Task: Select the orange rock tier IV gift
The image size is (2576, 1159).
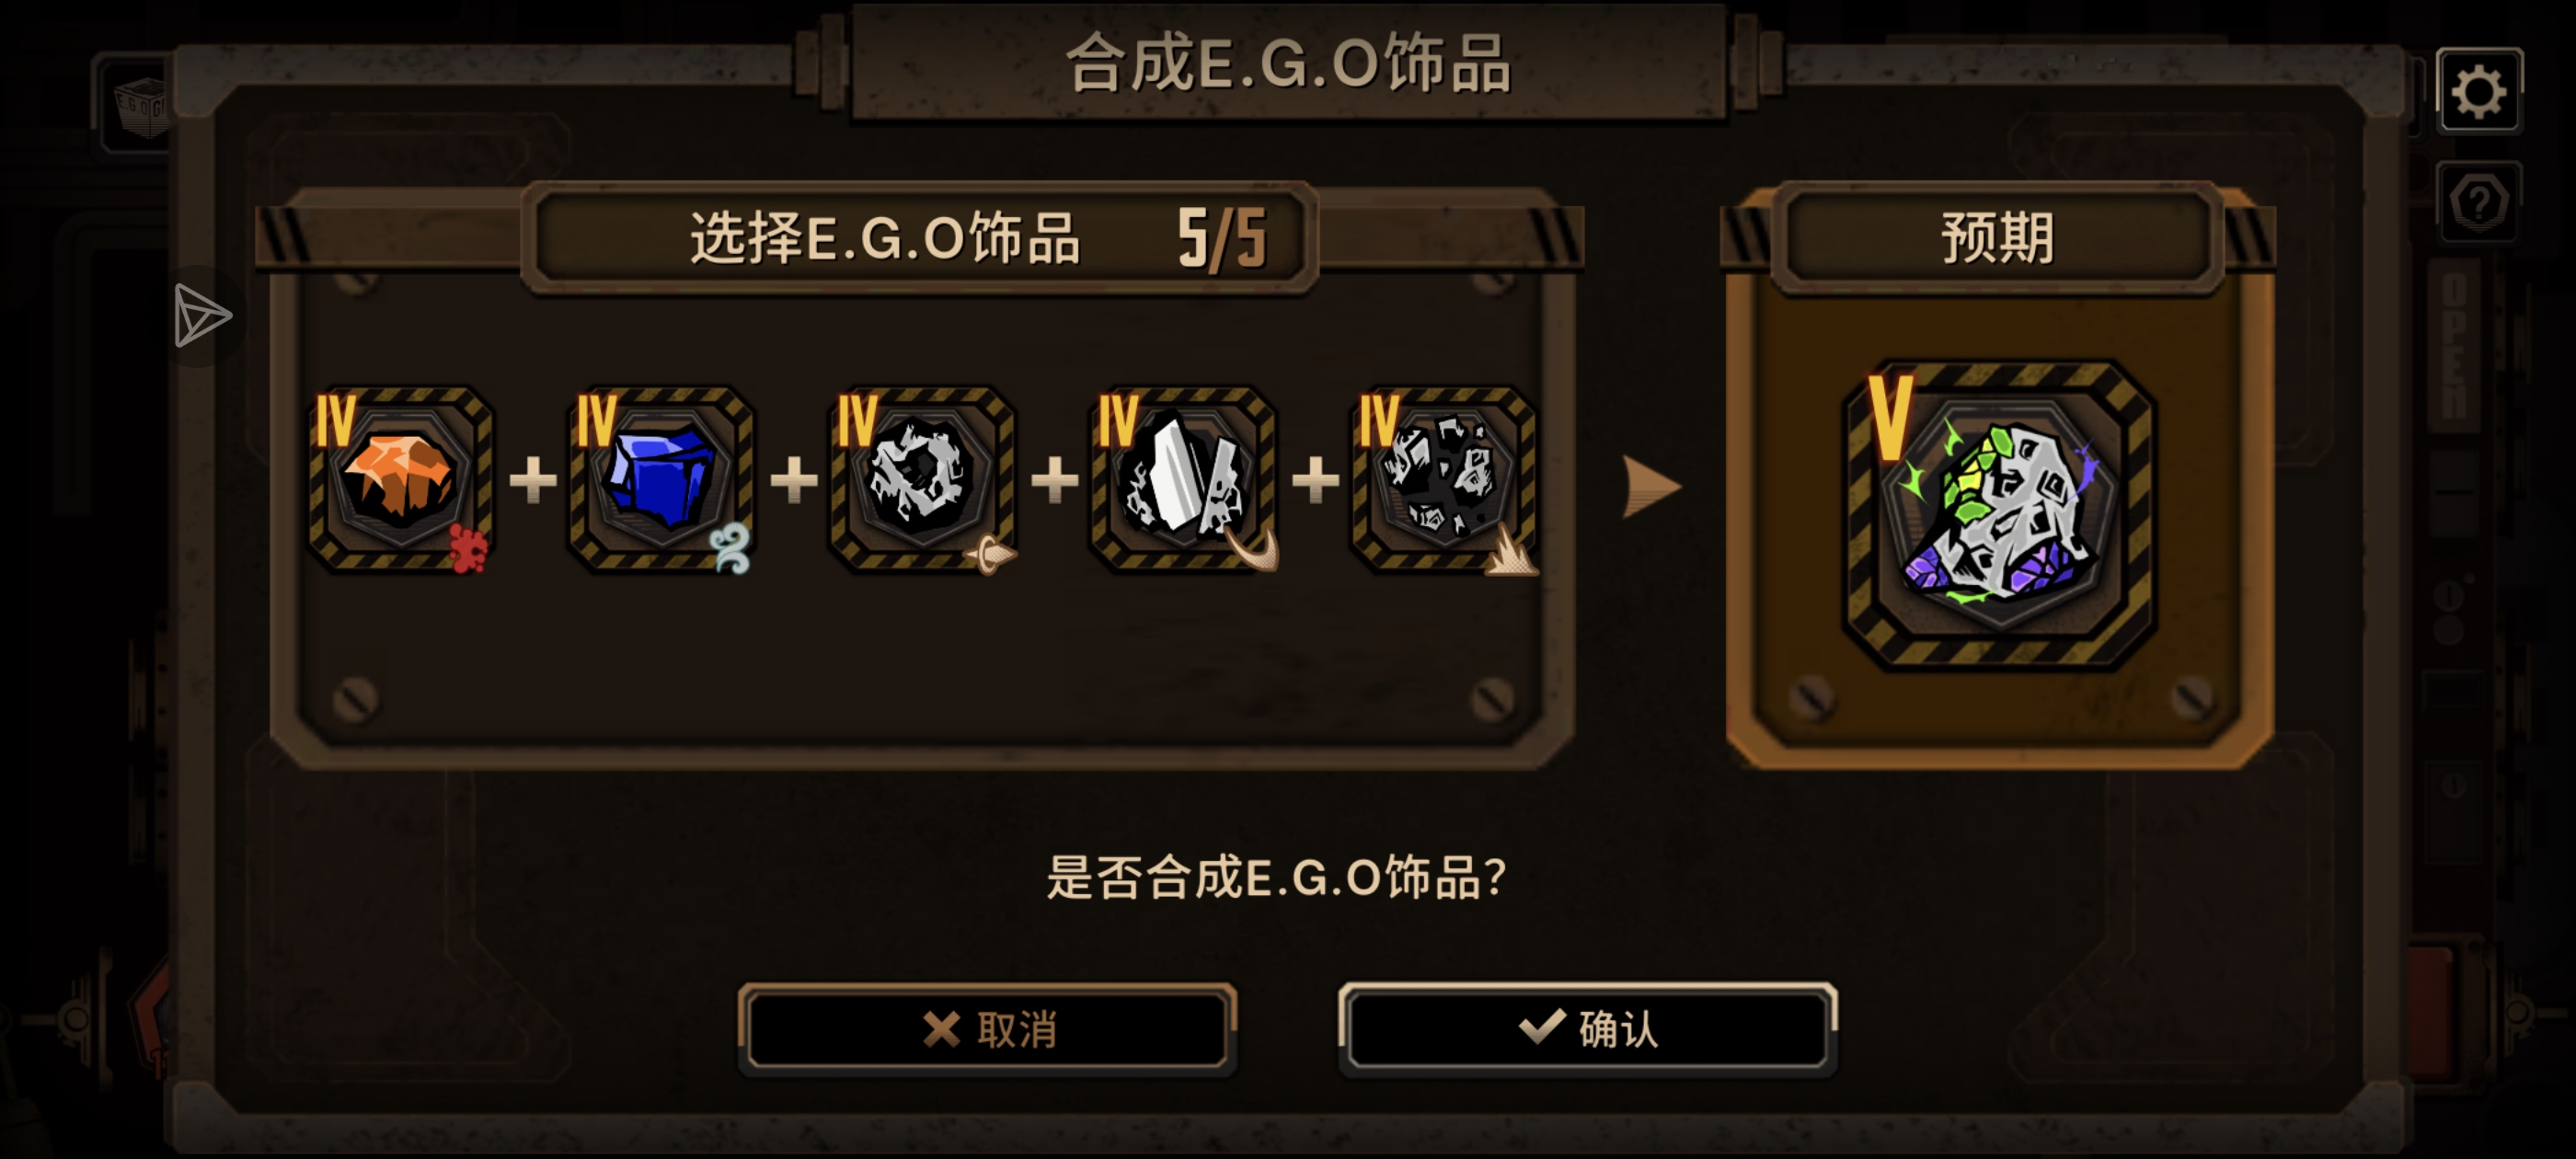Action: point(400,480)
